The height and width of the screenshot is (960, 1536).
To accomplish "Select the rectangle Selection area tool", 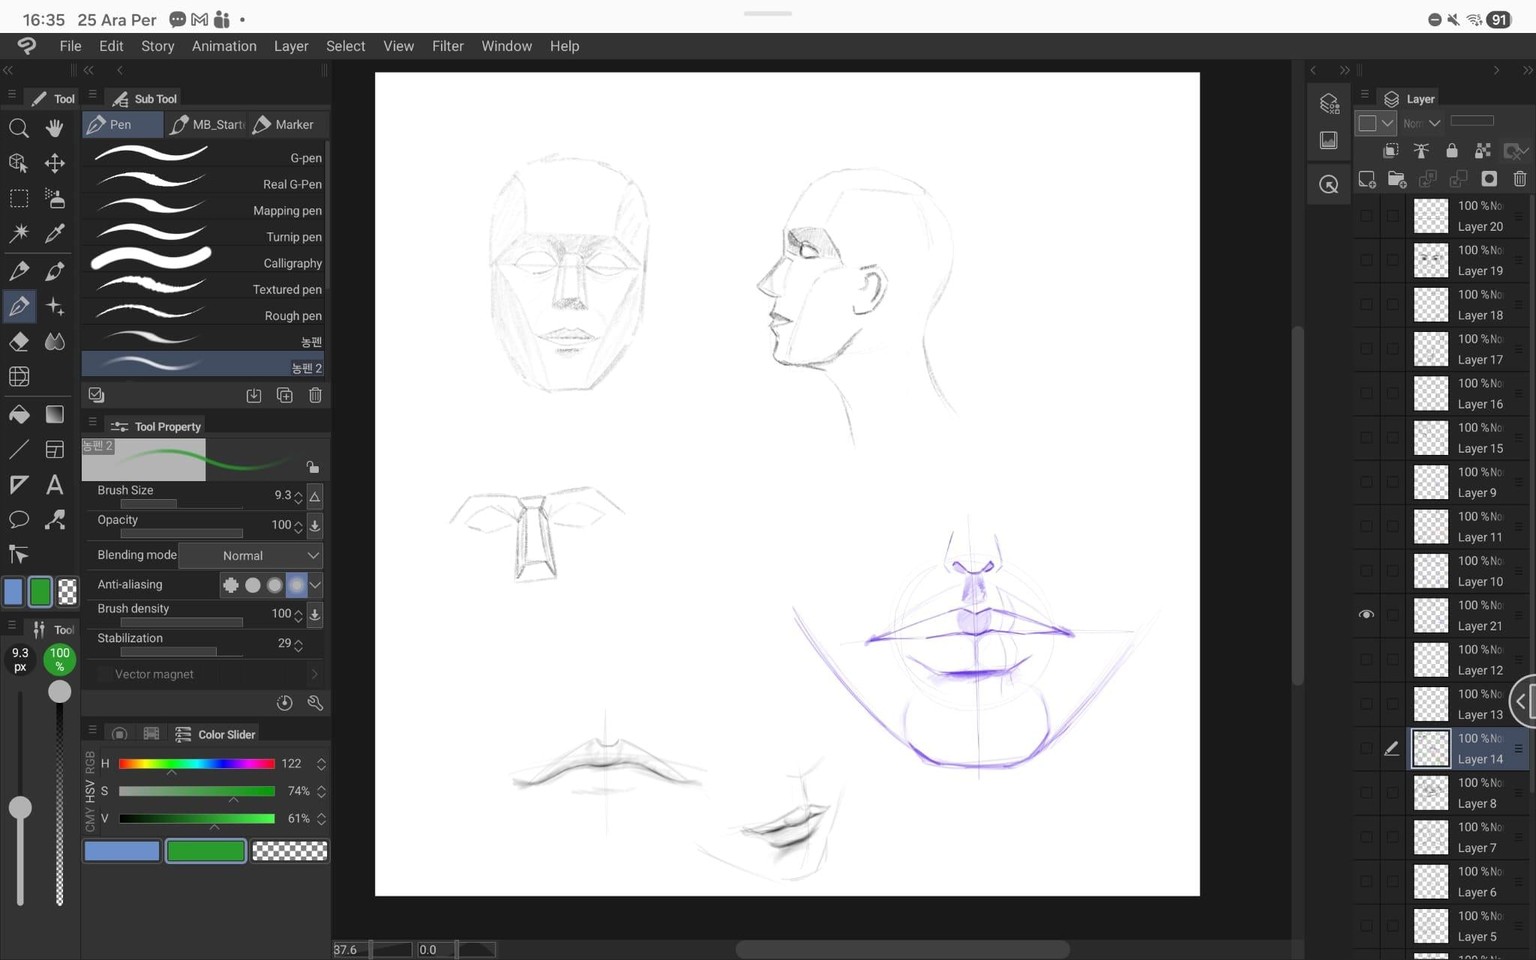I will 18,198.
